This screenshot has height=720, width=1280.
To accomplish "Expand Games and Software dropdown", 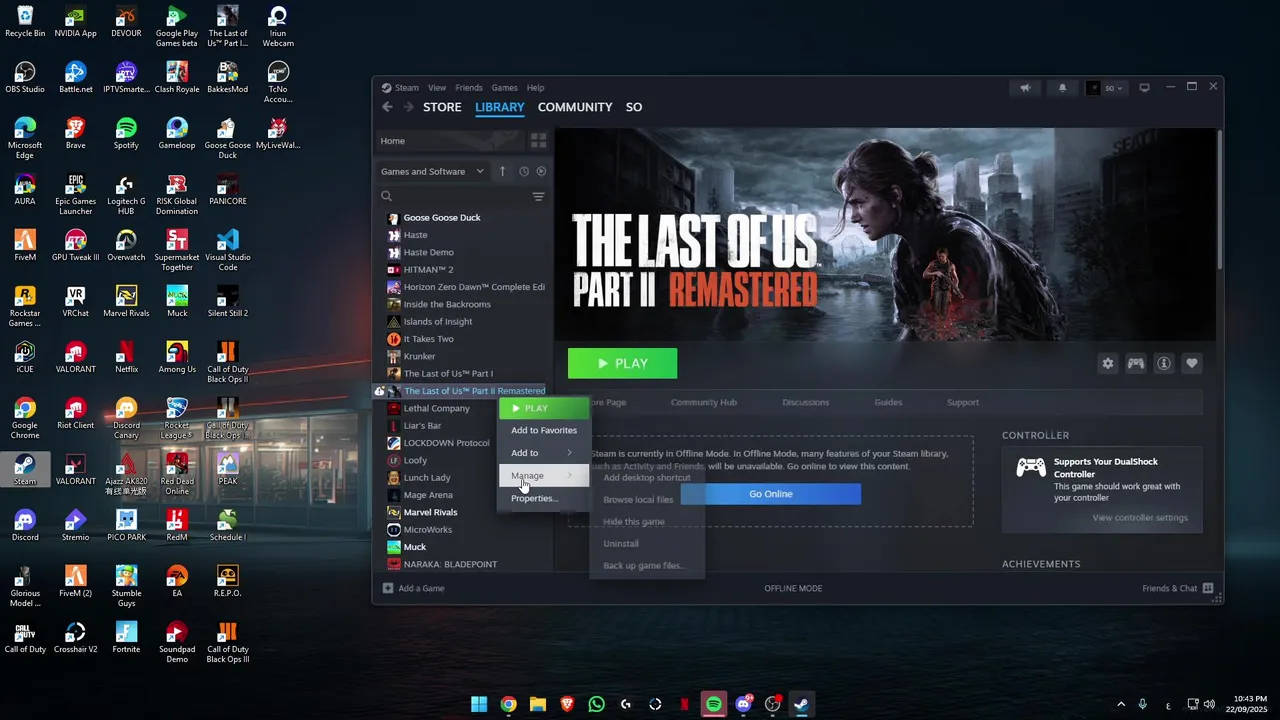I will [432, 171].
